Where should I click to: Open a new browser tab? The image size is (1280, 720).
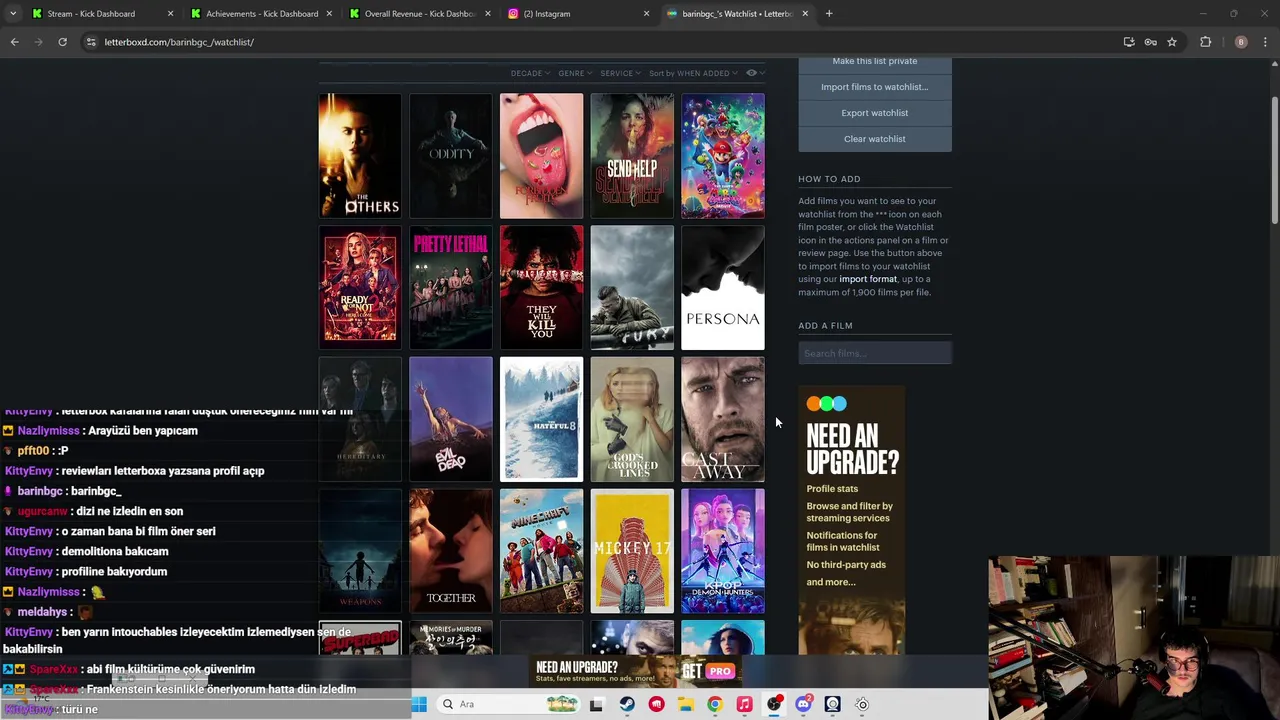click(829, 14)
